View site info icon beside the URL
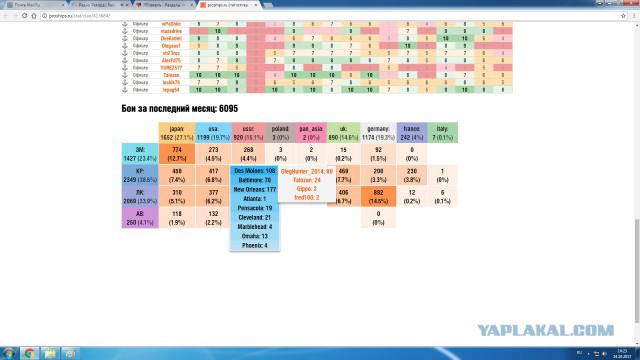The width and height of the screenshot is (640, 360). pos(44,16)
